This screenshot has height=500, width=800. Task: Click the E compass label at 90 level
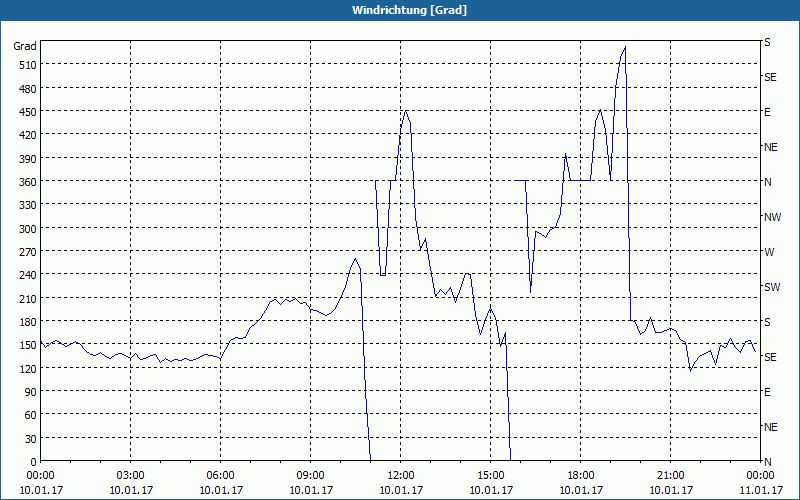(x=767, y=392)
